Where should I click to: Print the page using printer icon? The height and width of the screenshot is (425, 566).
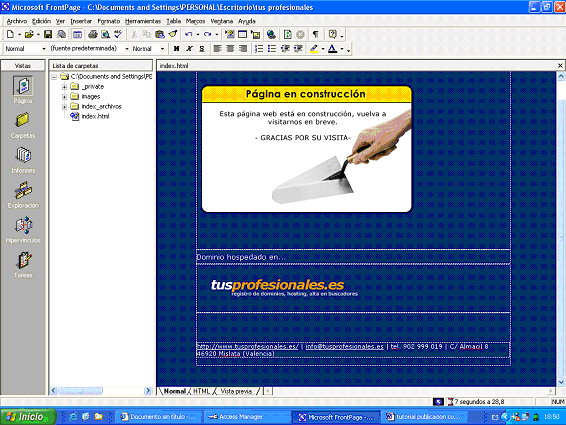tap(93, 34)
